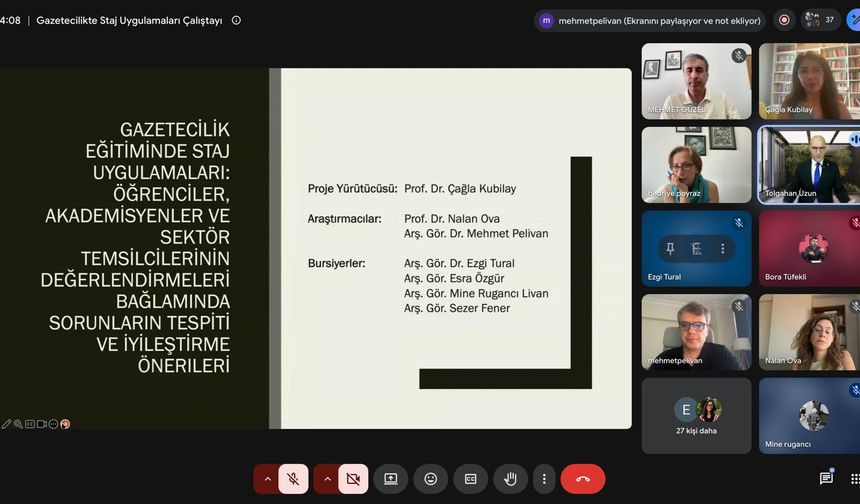Click slide text Arş. Gör. Dr. Mehmet Pelivan
Image resolution: width=860 pixels, height=504 pixels.
476,234
